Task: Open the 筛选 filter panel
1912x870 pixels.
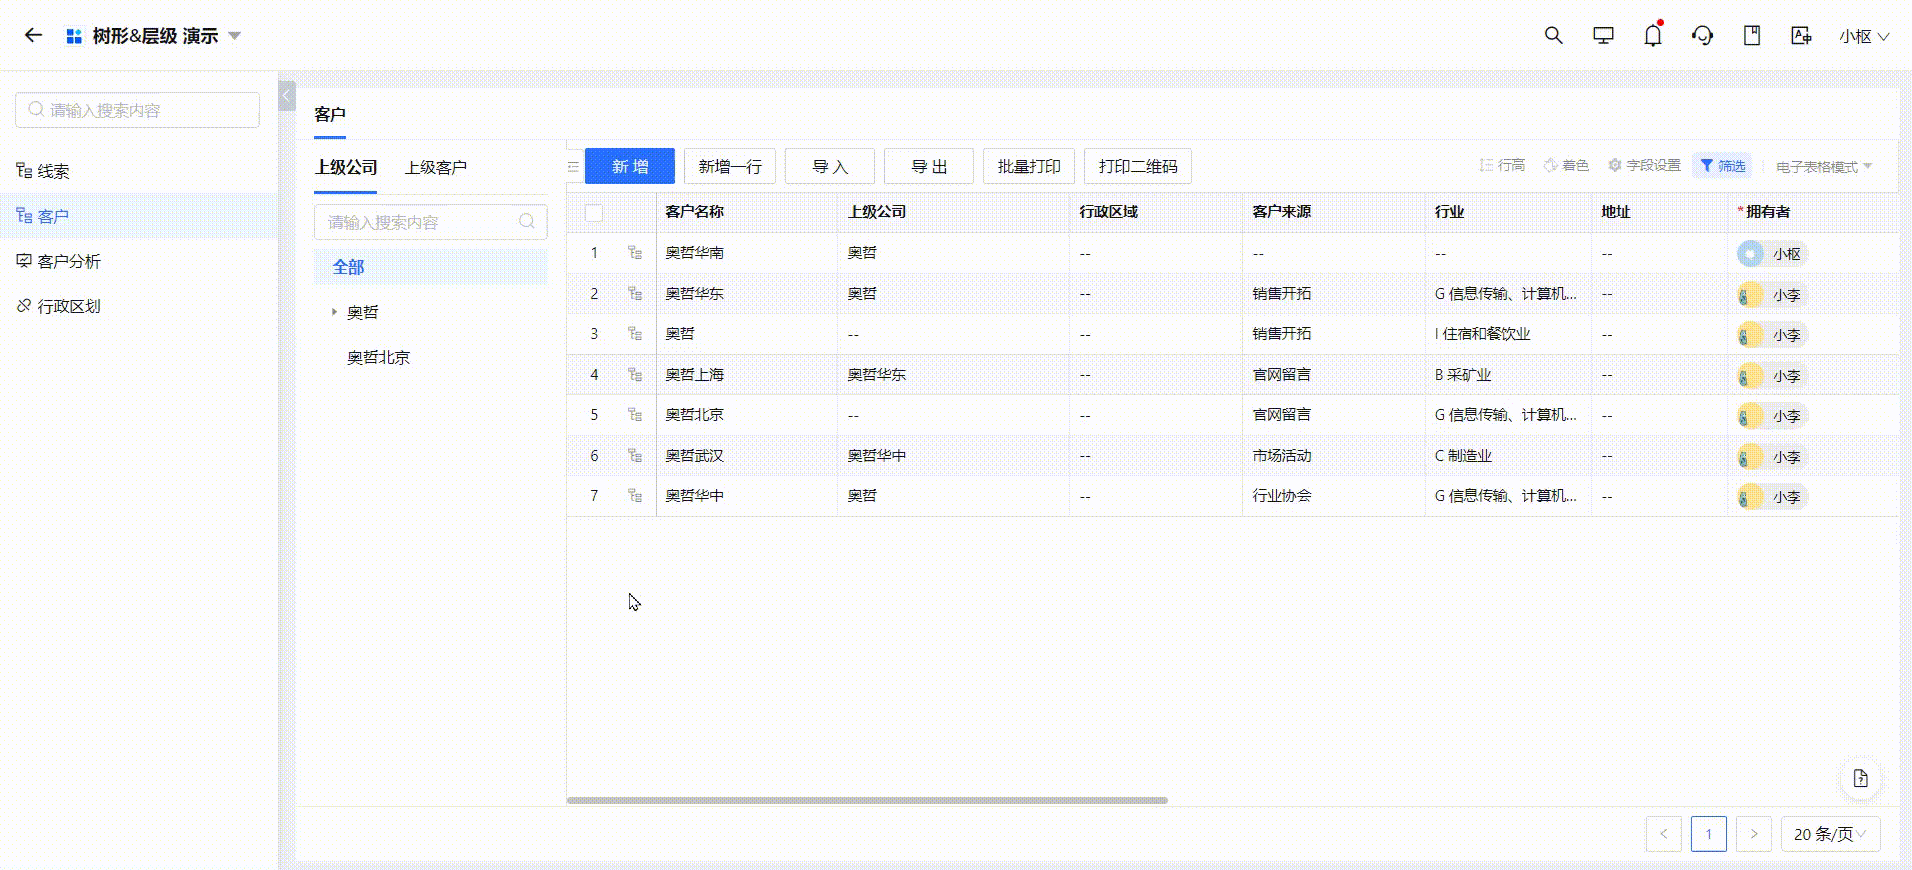Action: [1722, 166]
